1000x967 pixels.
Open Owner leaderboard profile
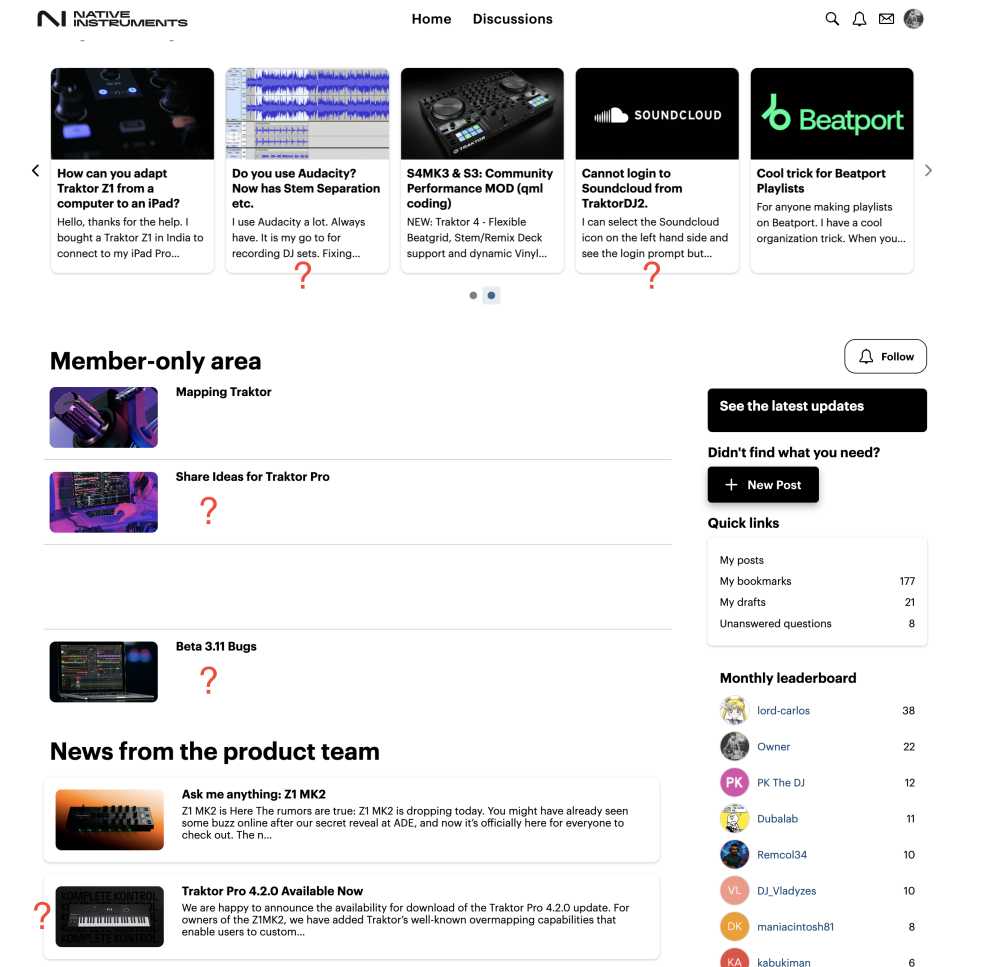coord(773,746)
